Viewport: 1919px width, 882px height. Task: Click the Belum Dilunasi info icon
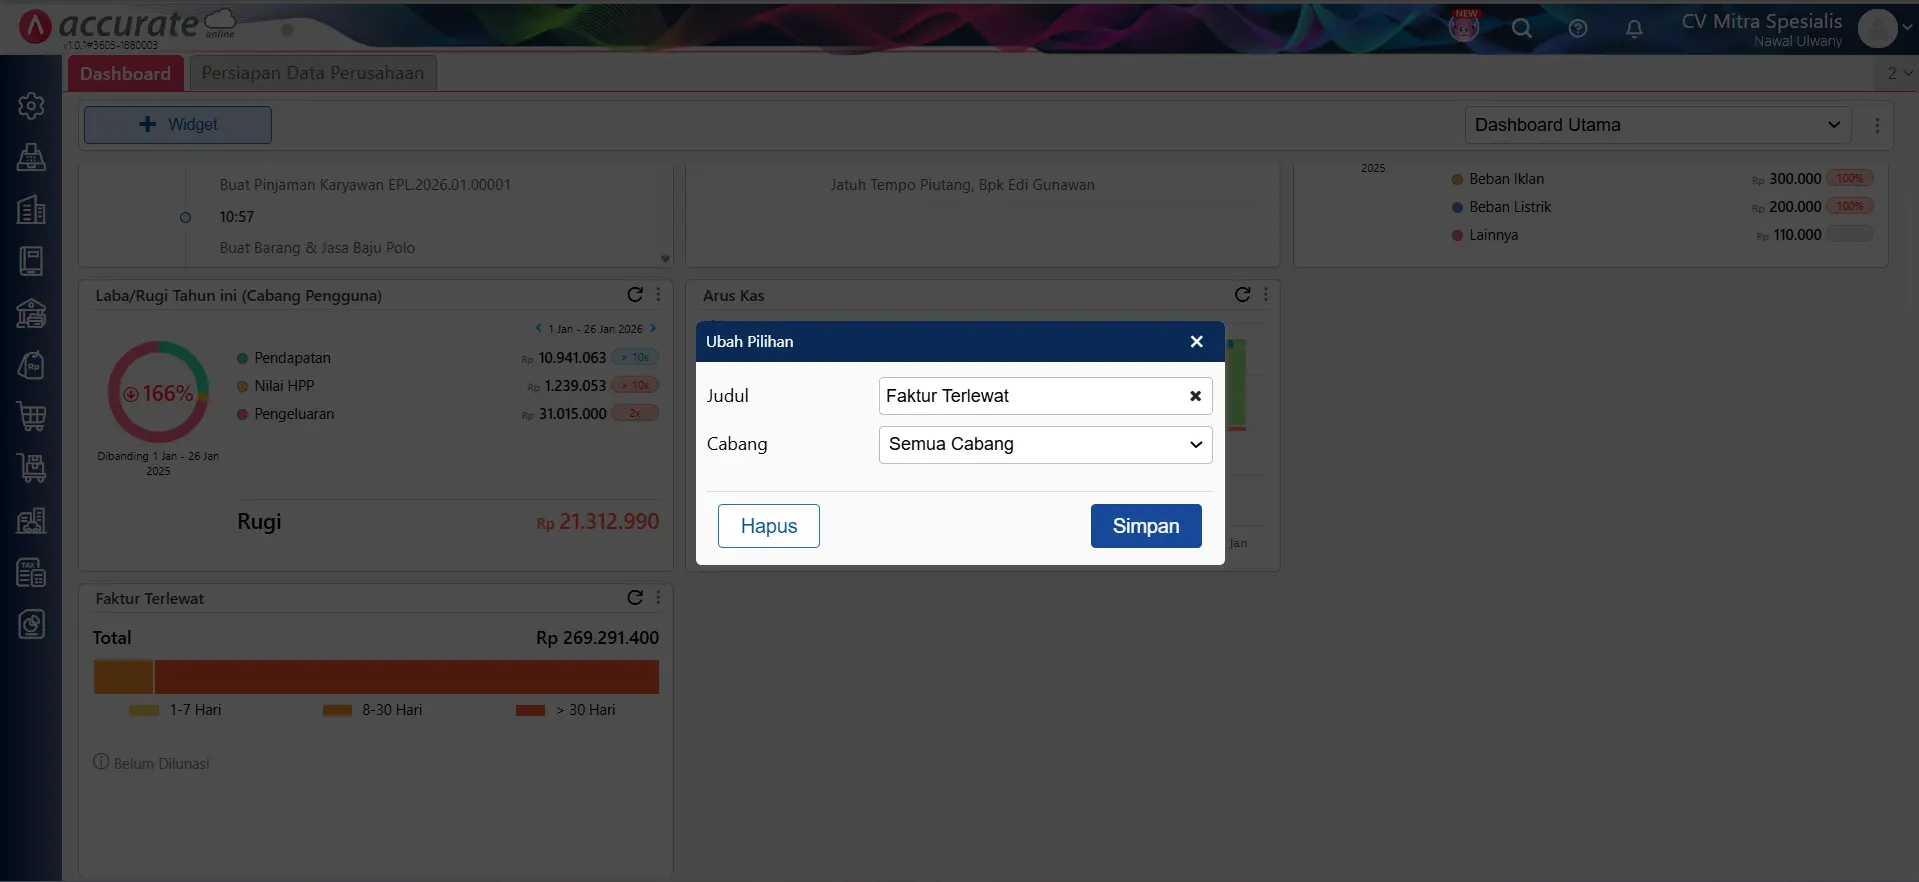[x=101, y=762]
